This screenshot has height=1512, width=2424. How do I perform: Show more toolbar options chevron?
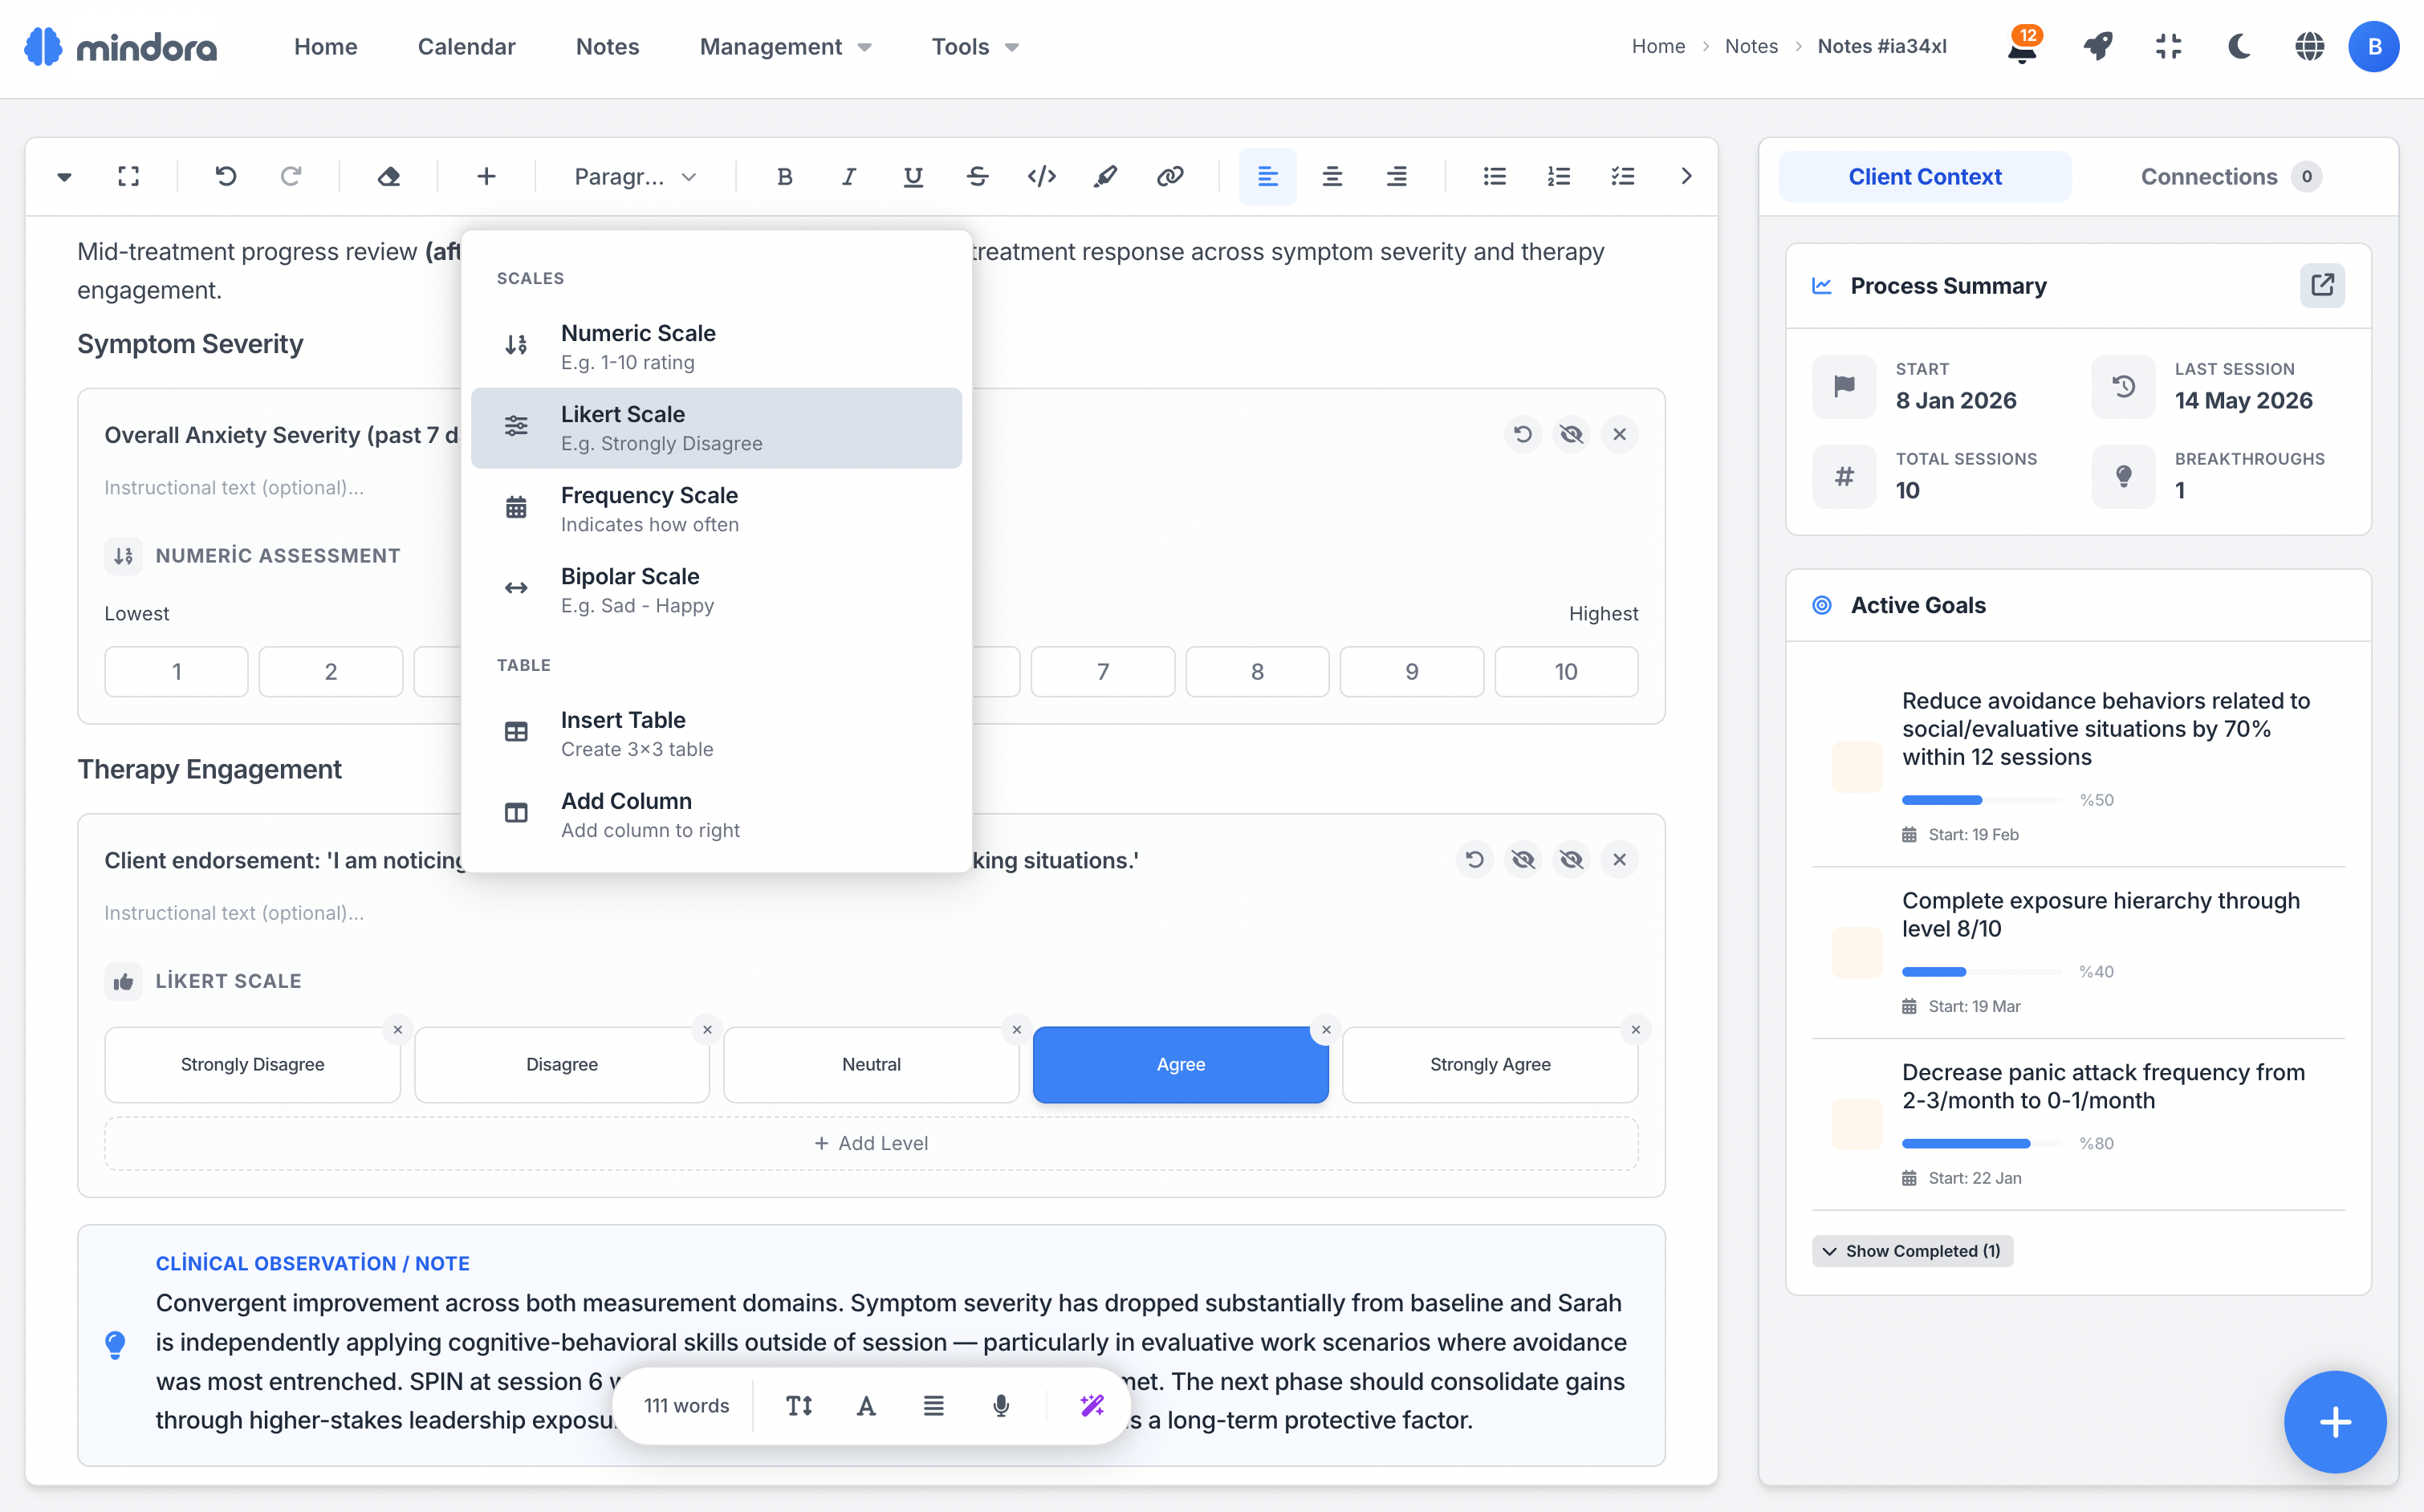(1686, 177)
